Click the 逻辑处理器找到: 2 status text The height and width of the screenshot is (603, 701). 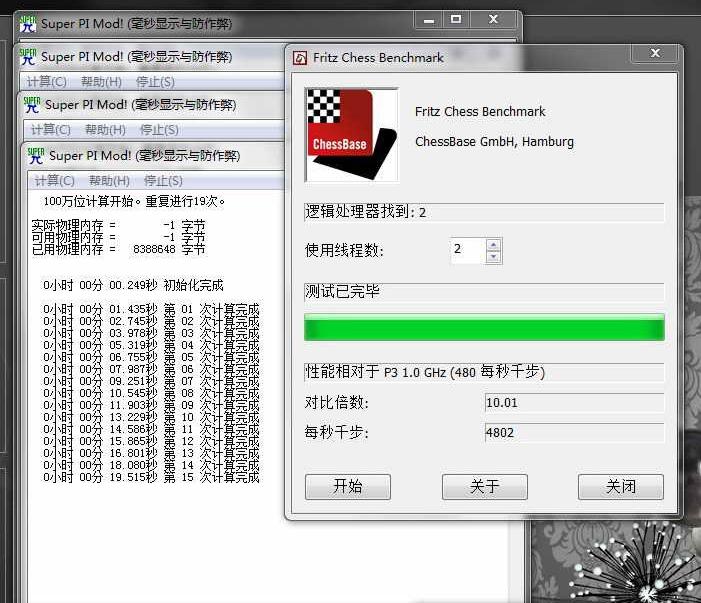pos(365,212)
